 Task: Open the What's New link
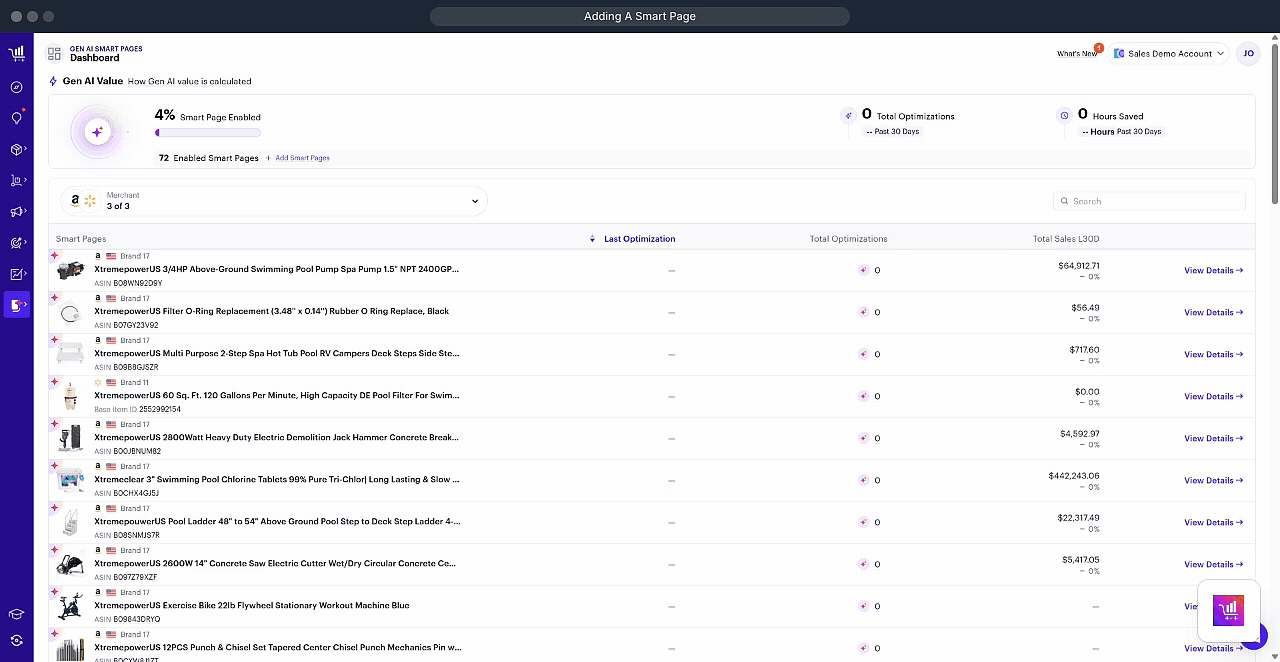point(1077,54)
